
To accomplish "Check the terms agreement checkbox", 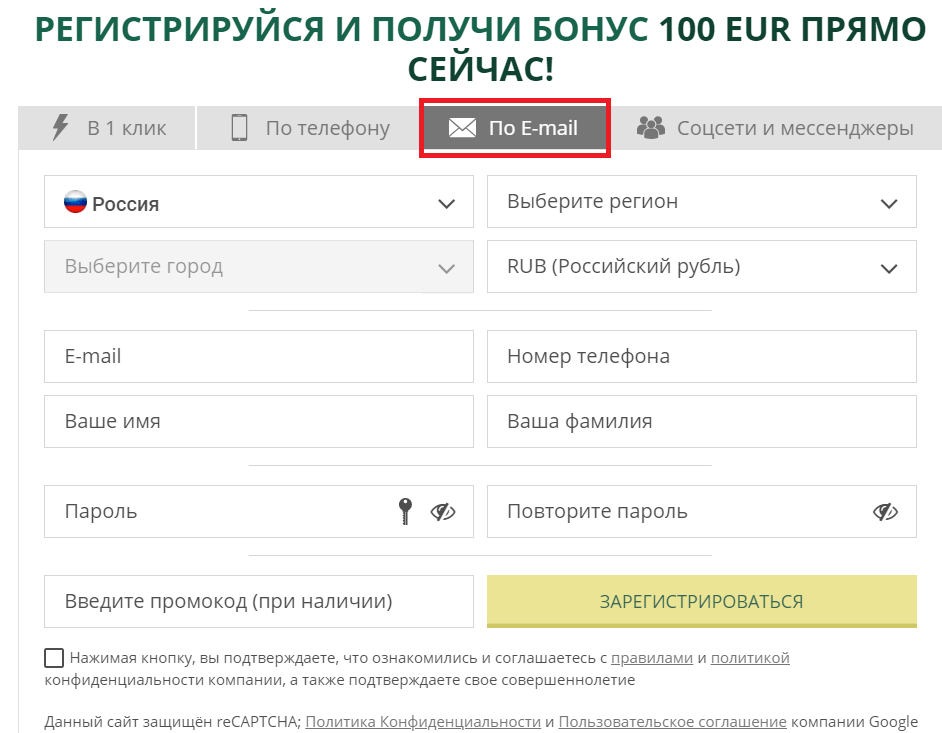I will coord(54,658).
